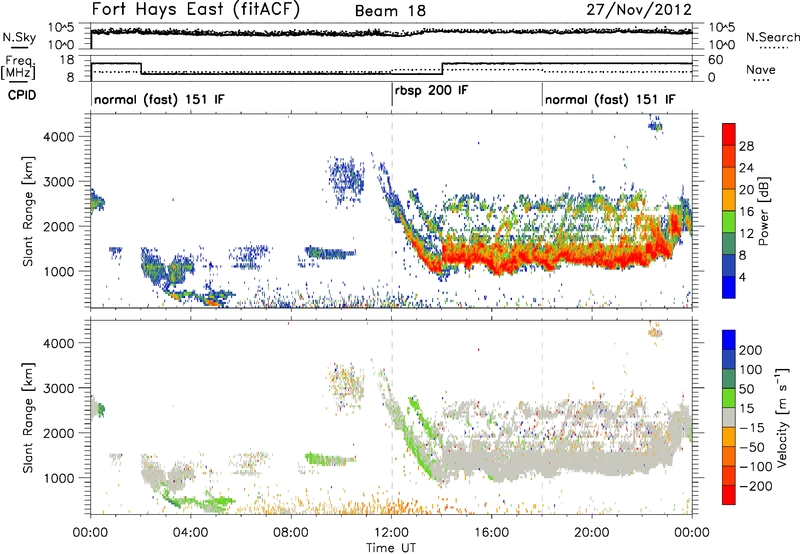Click the 'Time UT' axis title
Viewport: 800px width, 554px height.
(x=391, y=547)
